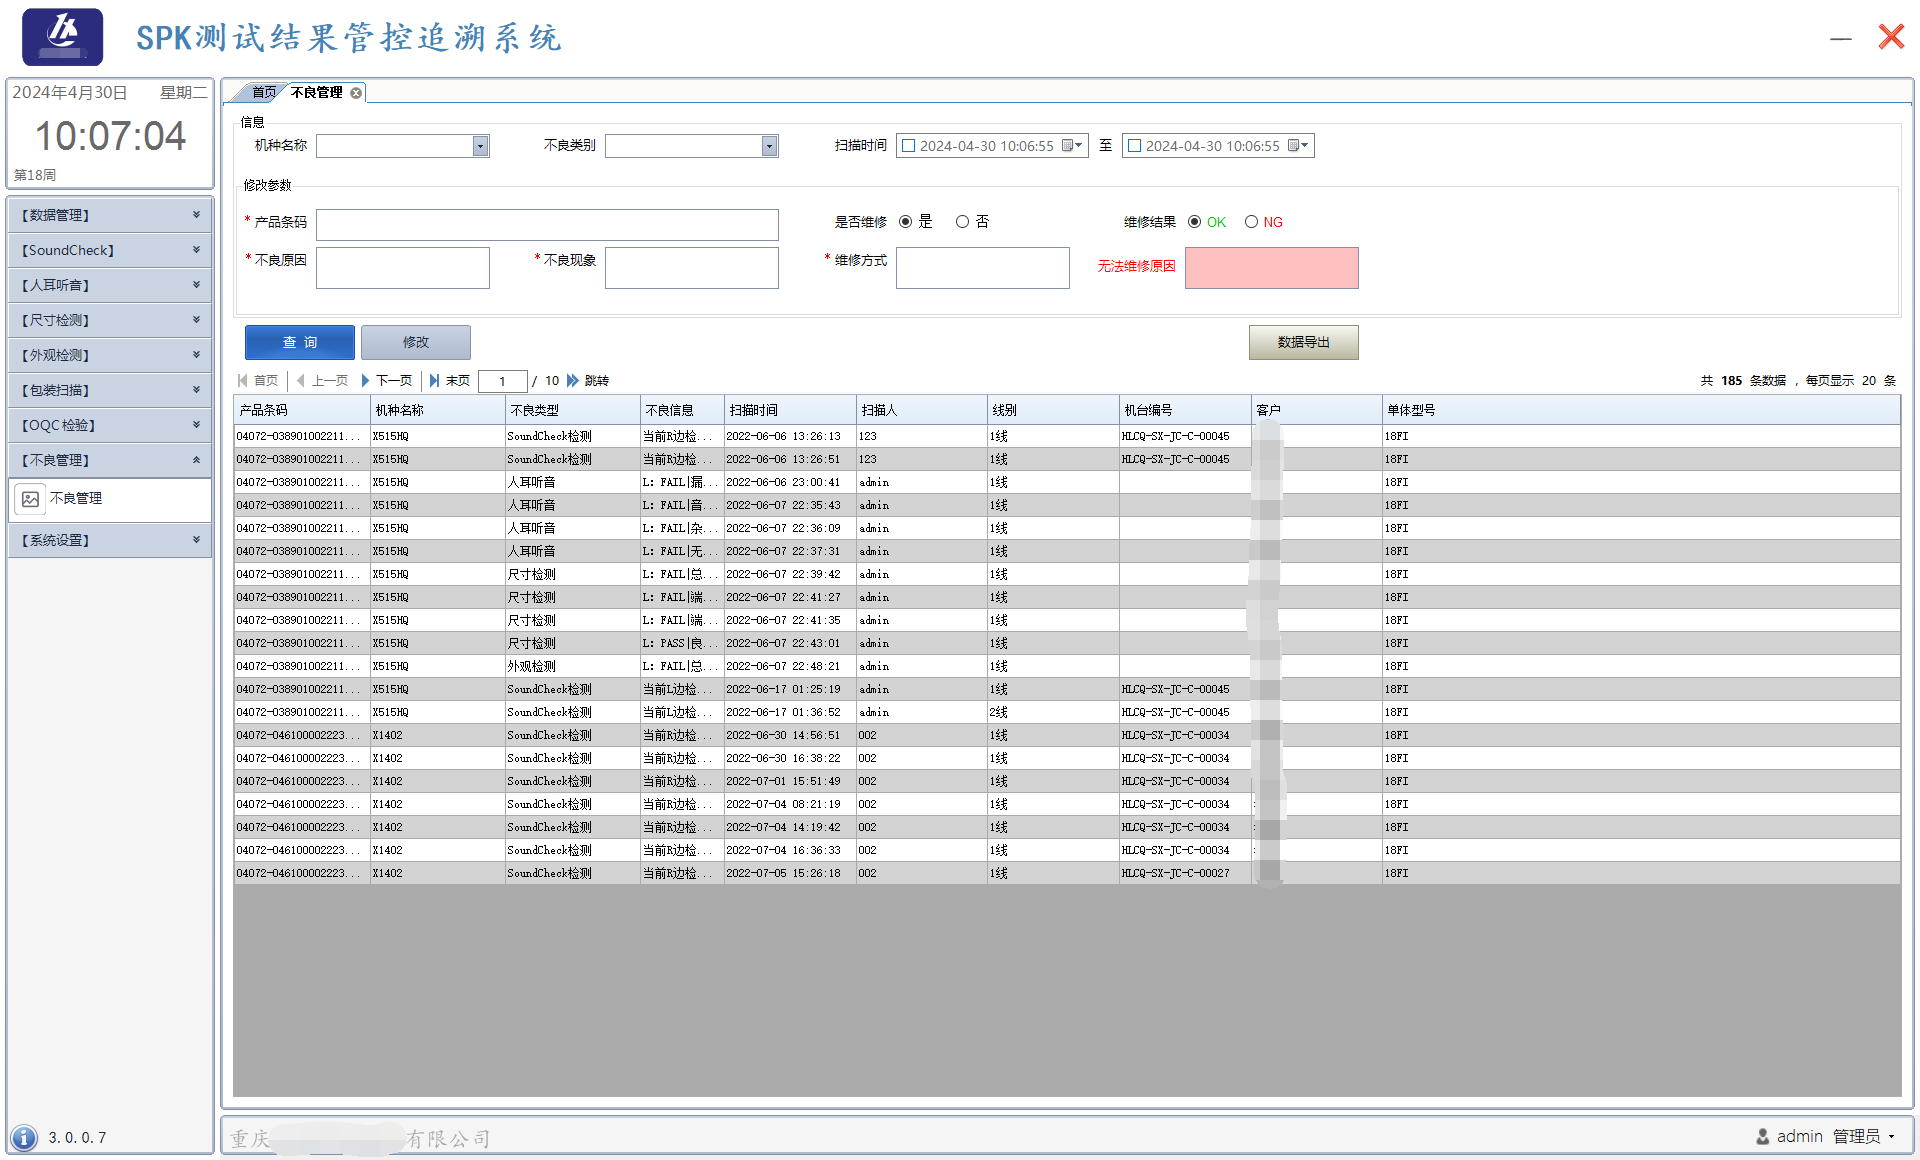Click the jump-to-page double arrow icon

pos(573,381)
